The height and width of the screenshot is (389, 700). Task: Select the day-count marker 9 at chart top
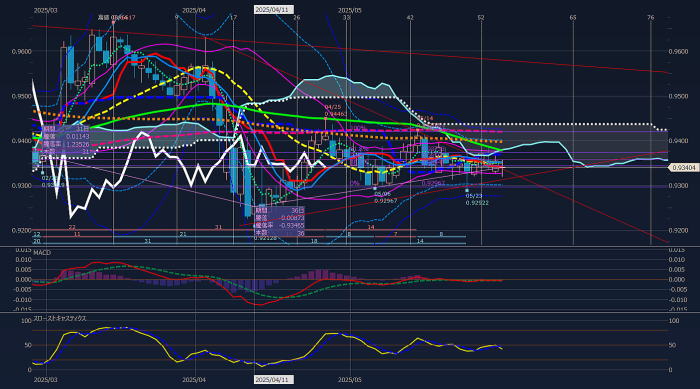pyautogui.click(x=177, y=17)
